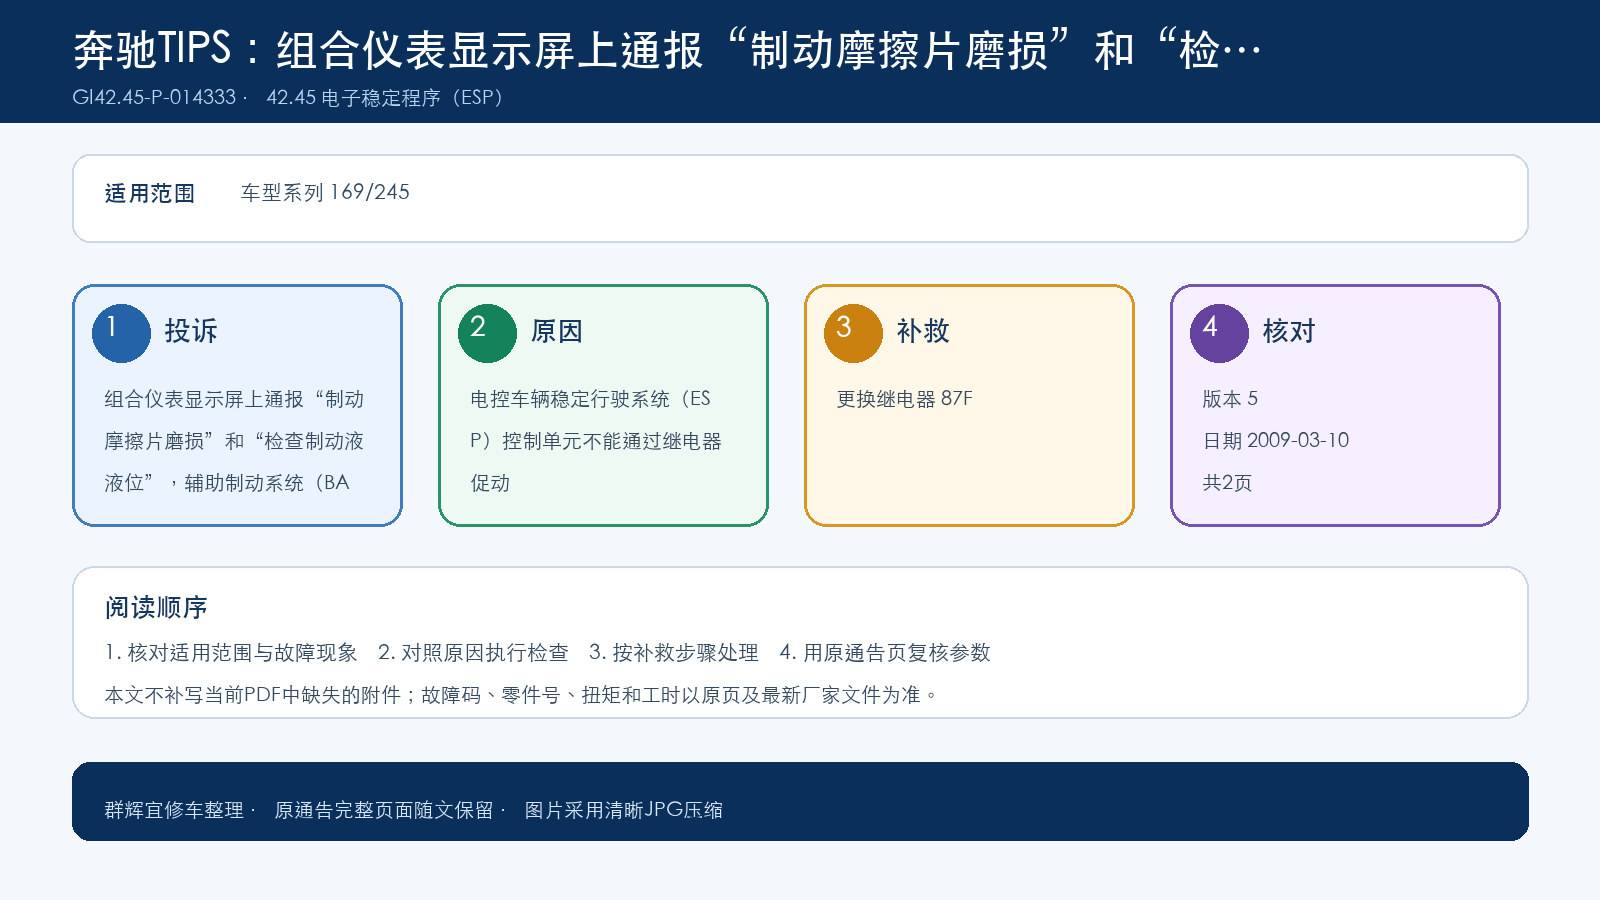Click the 阅读顺序 heading

(156, 608)
